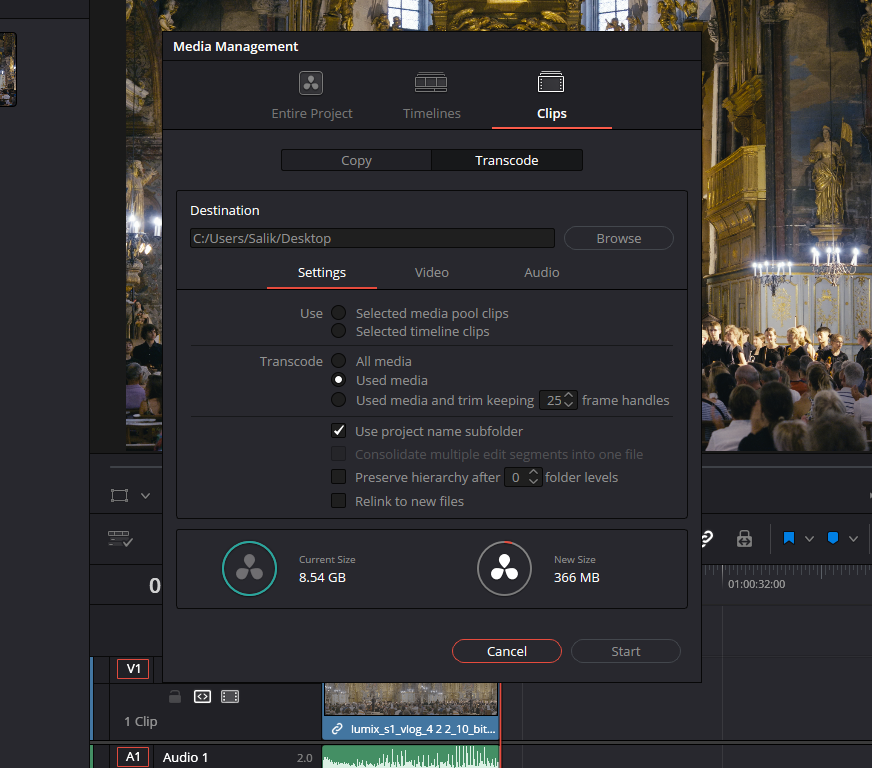Screen dimensions: 872x768
Task: Click the blue marker icon
Action: pos(833,538)
